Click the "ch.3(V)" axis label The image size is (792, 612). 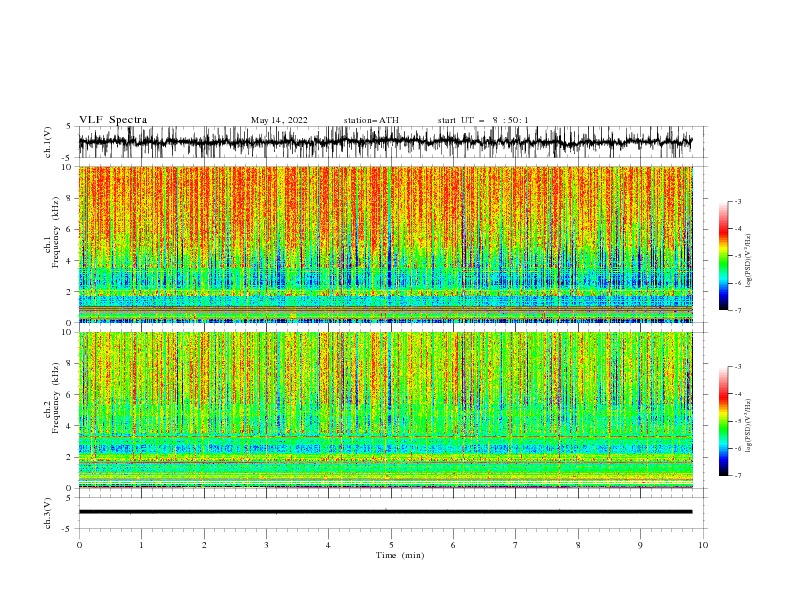click(48, 514)
